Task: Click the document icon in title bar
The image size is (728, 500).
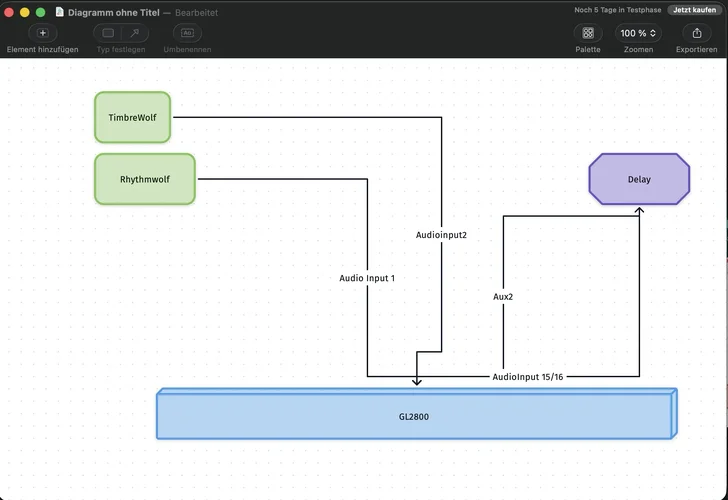Action: point(59,12)
